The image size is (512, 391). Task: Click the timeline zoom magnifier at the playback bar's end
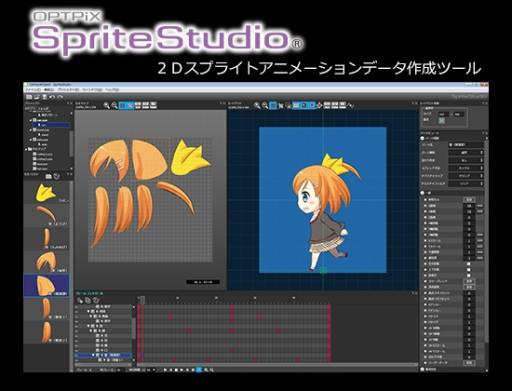point(212,370)
